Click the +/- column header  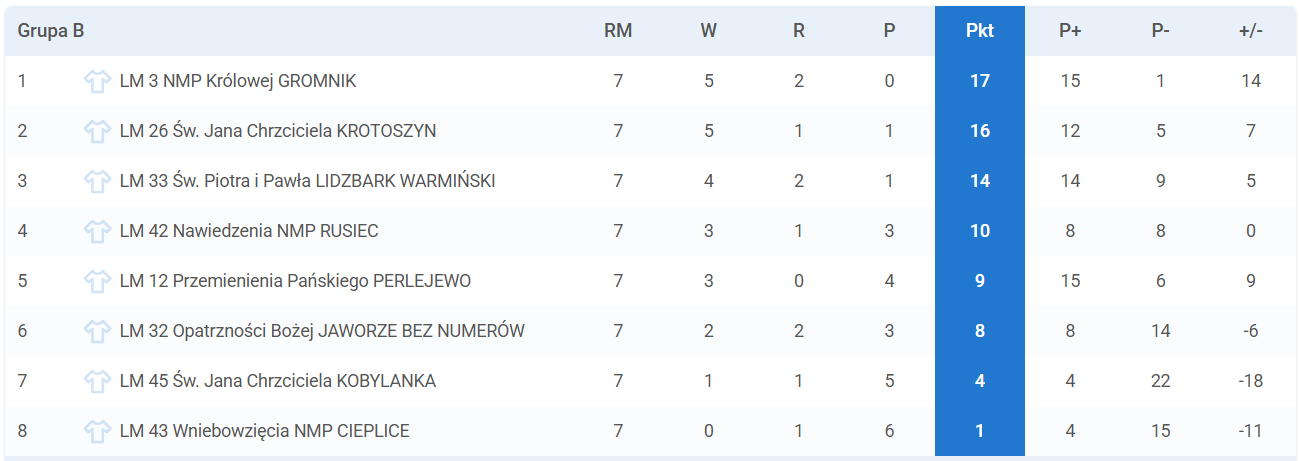click(x=1251, y=31)
